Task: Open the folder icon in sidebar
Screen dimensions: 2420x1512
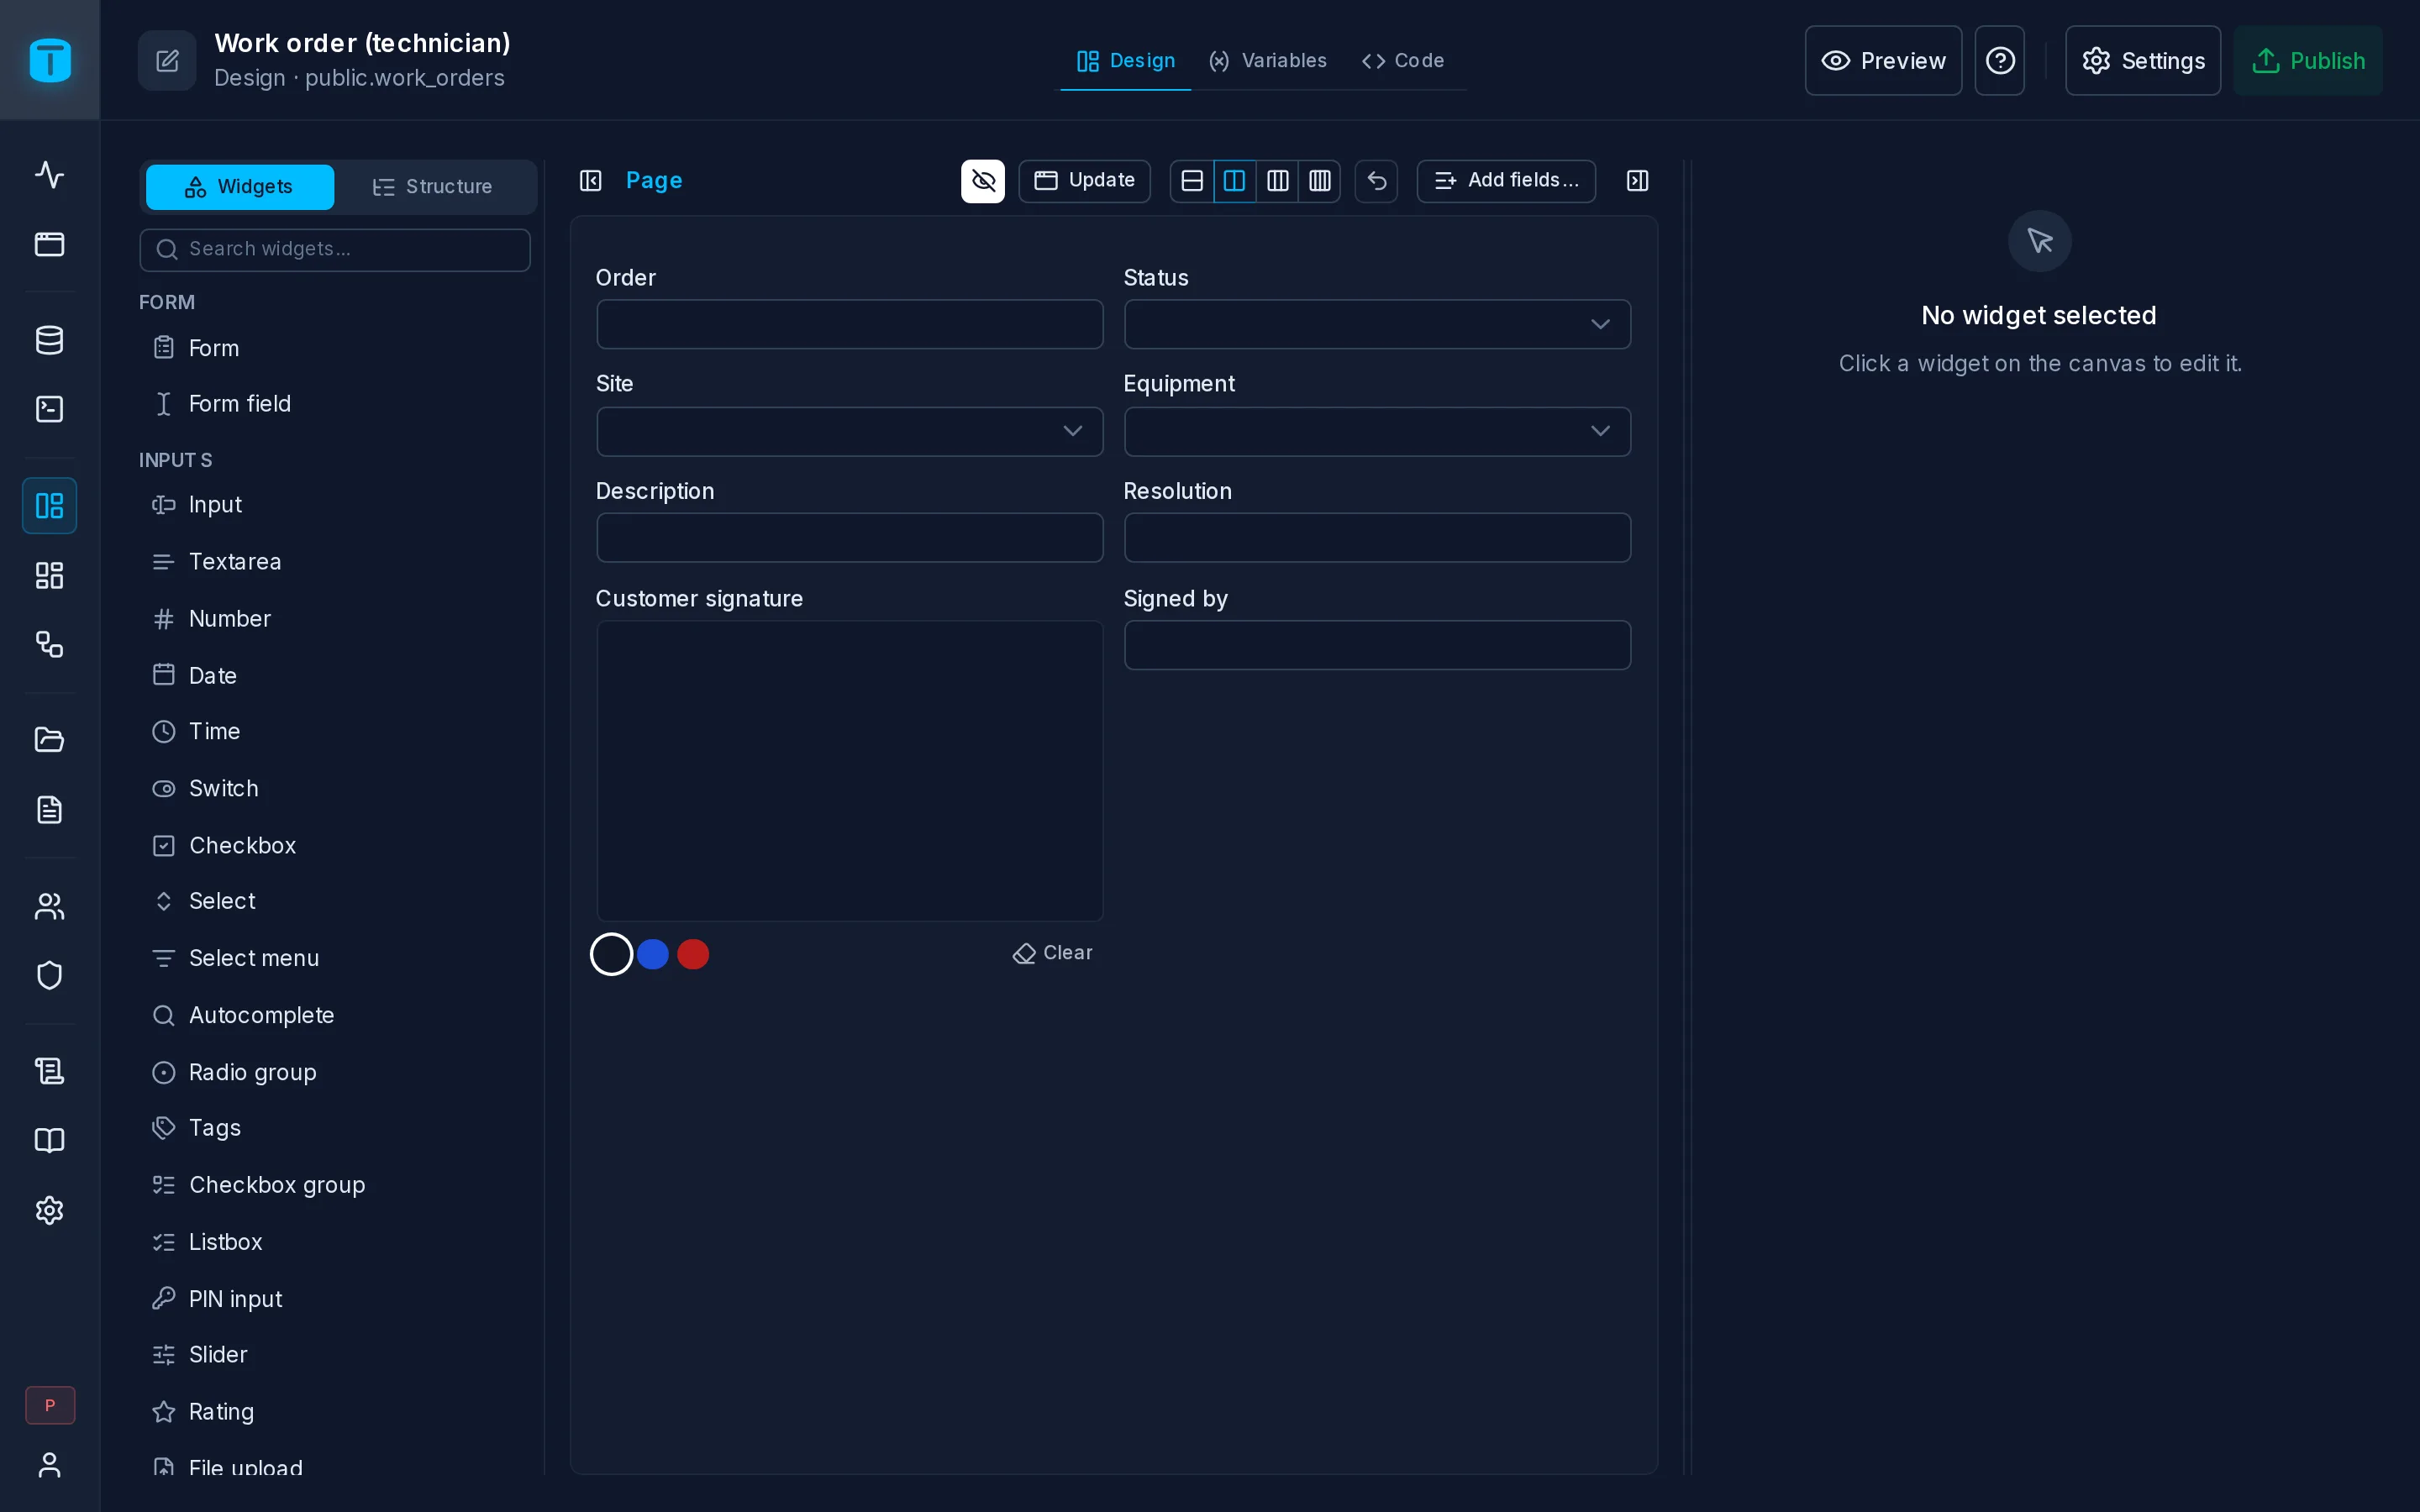Action: (49, 740)
